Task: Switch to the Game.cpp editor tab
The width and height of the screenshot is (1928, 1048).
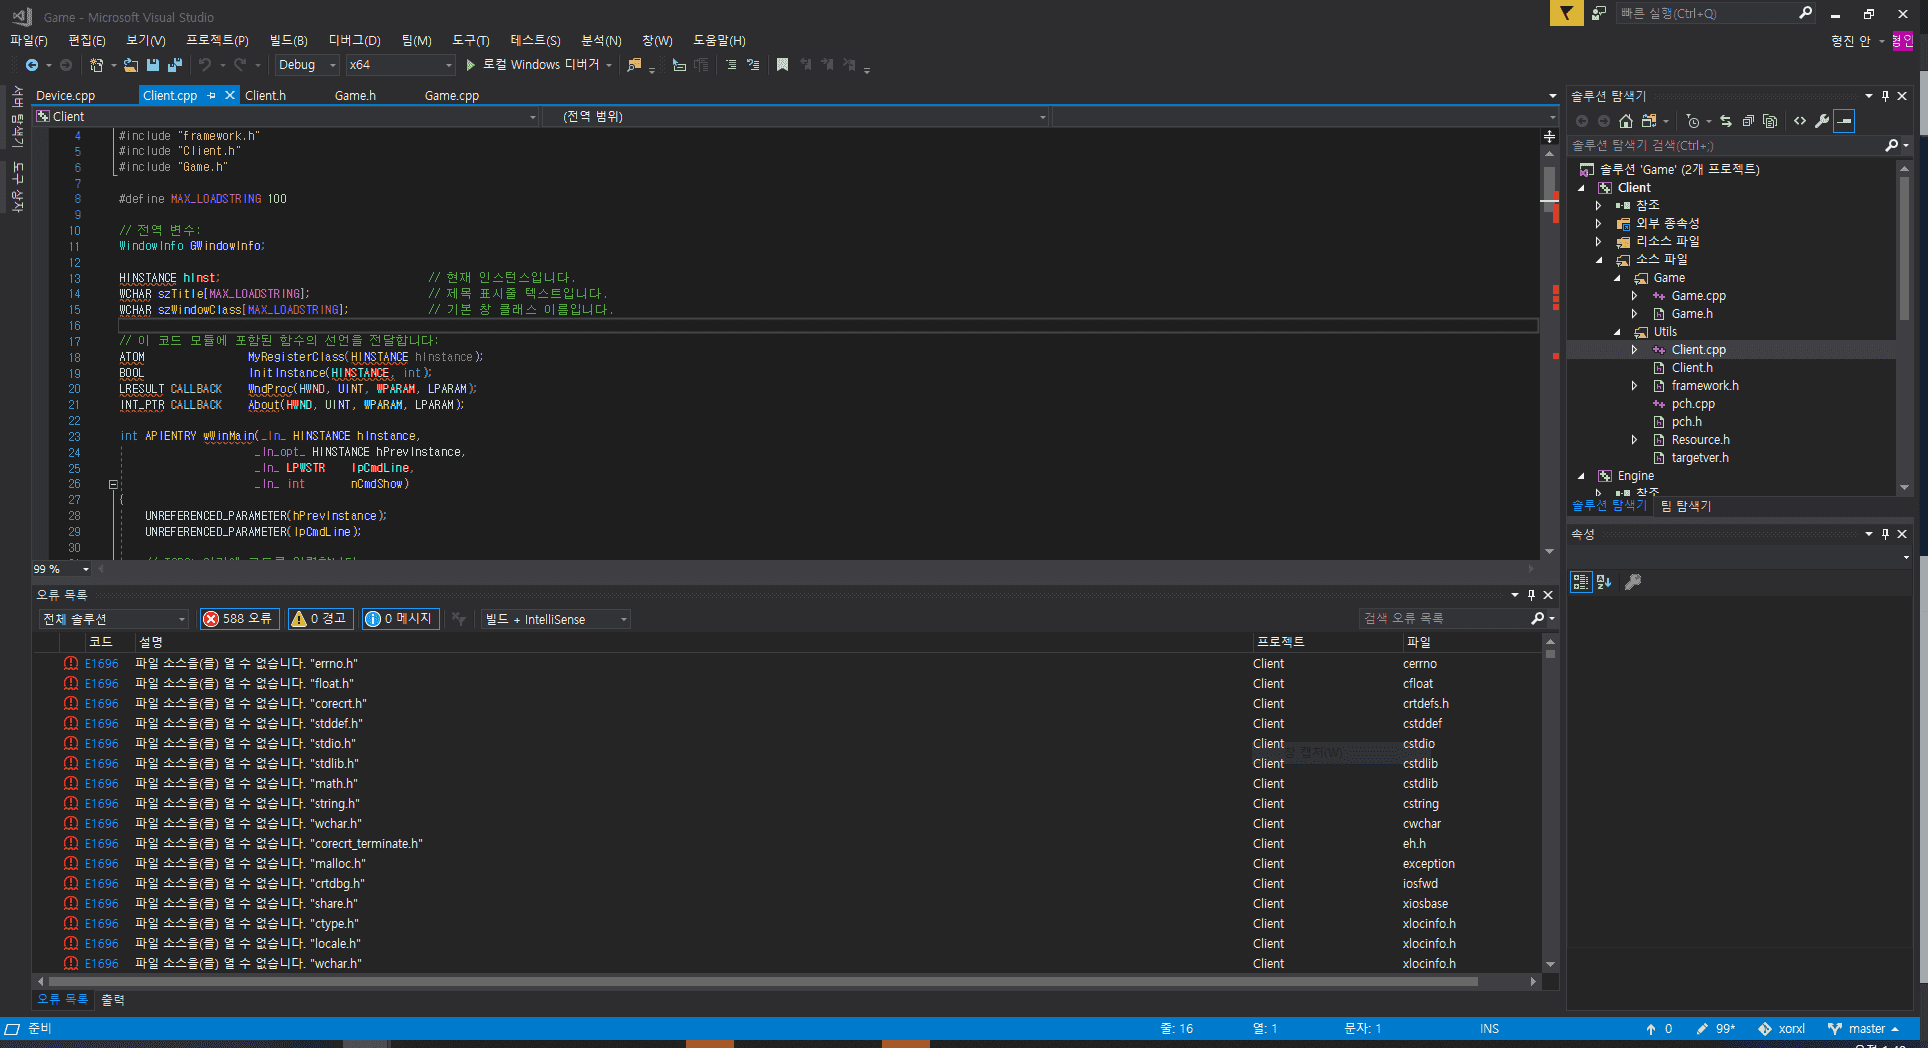Action: tap(451, 96)
